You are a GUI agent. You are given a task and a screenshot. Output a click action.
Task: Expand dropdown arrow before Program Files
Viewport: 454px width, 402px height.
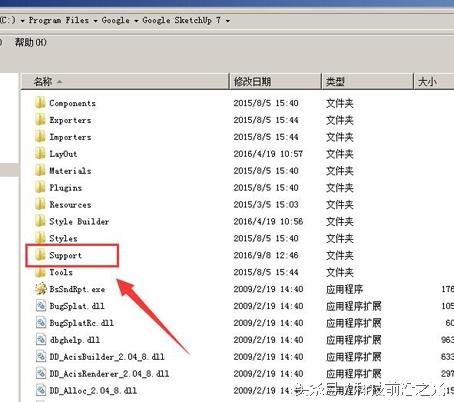point(22,21)
